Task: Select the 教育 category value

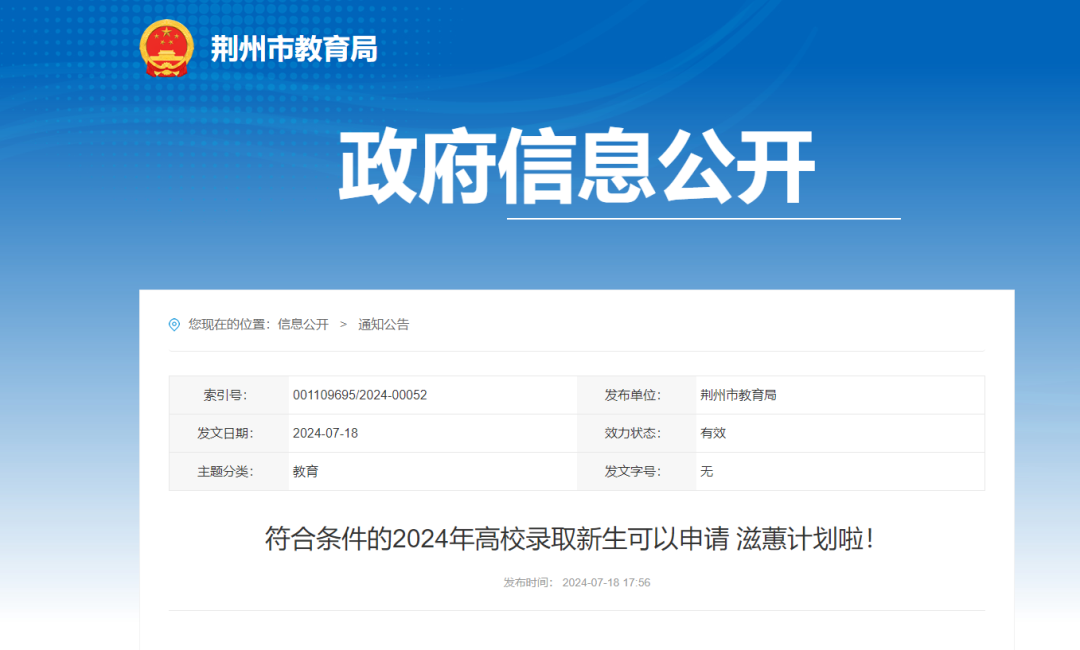Action: pos(306,471)
